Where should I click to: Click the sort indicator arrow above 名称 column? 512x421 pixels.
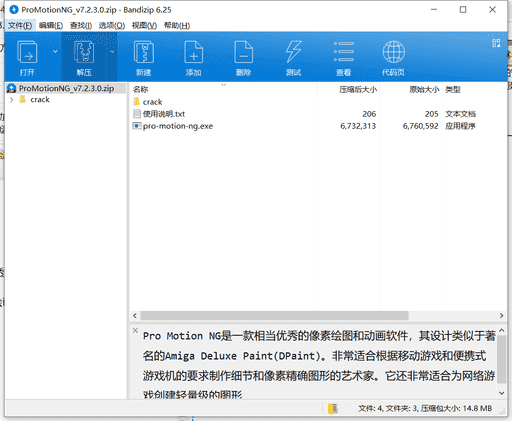point(224,85)
